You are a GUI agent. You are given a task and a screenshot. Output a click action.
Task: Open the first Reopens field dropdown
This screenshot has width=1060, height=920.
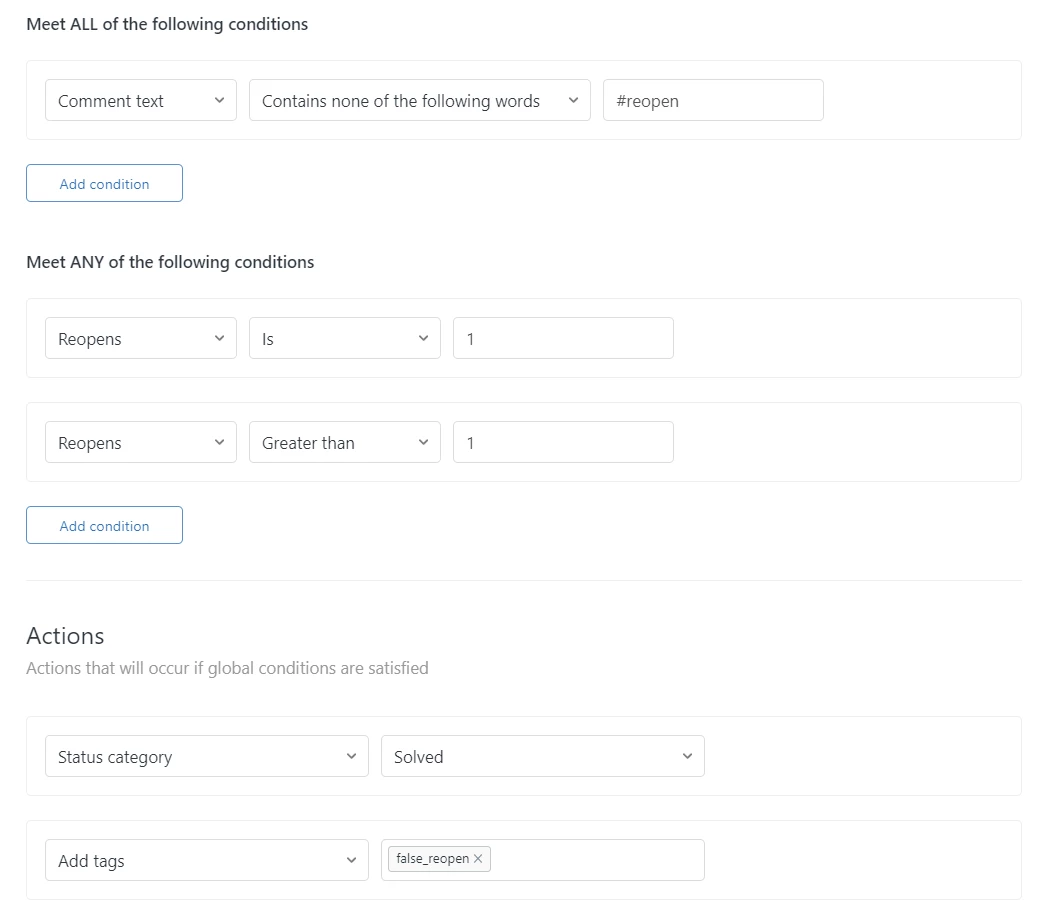click(140, 339)
